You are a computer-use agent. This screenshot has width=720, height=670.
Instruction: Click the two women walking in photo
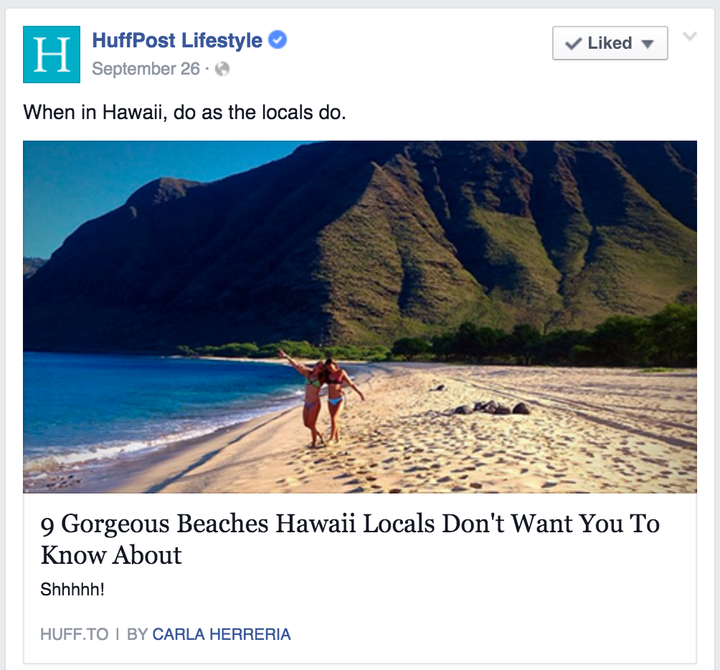pos(321,400)
